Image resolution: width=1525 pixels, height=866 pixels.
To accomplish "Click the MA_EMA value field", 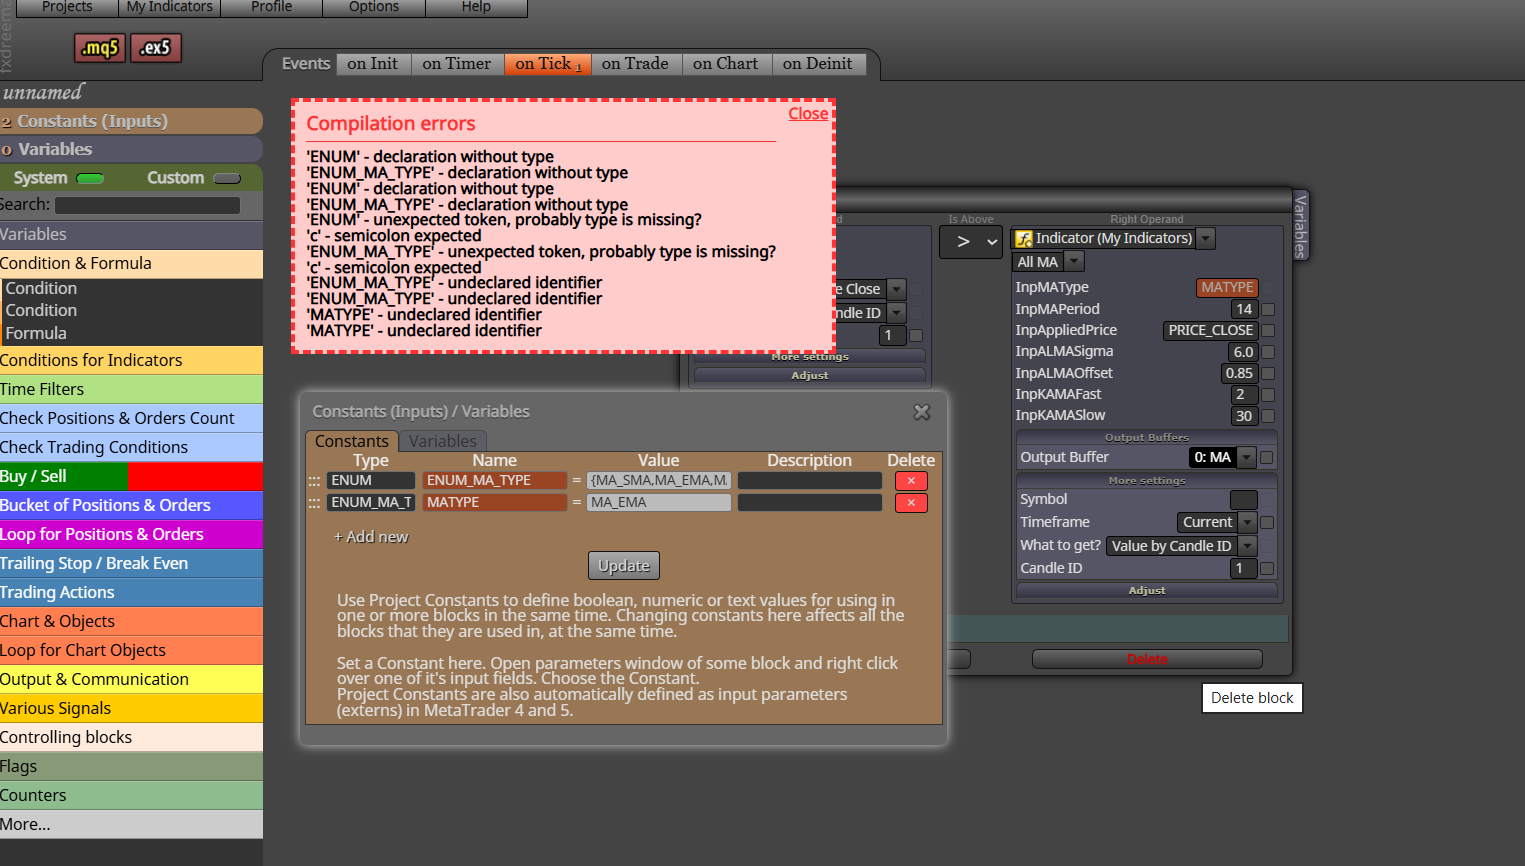I will (659, 503).
